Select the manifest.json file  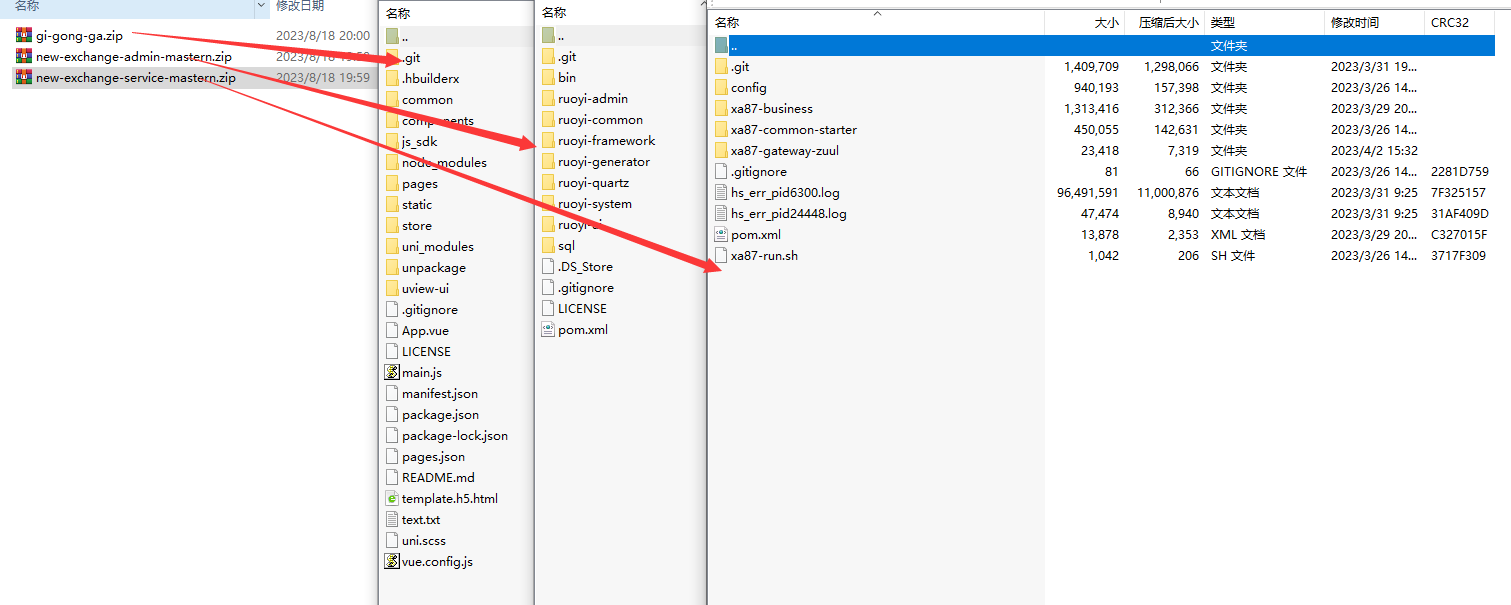pyautogui.click(x=440, y=393)
